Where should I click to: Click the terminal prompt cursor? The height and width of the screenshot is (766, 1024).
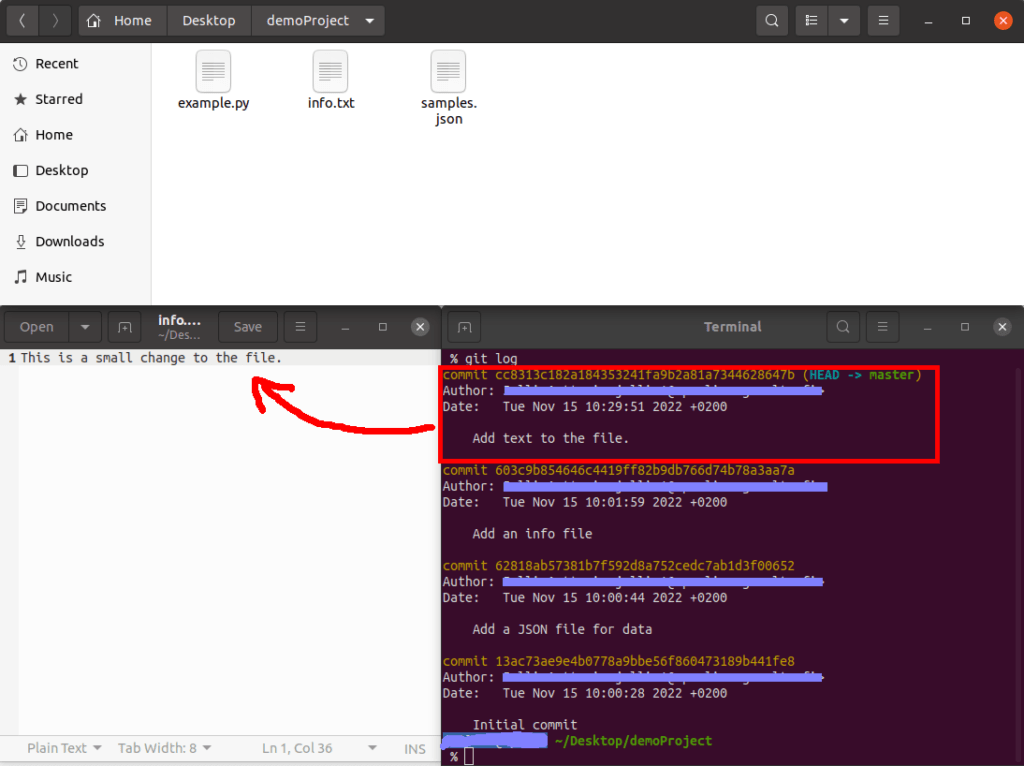(x=469, y=756)
